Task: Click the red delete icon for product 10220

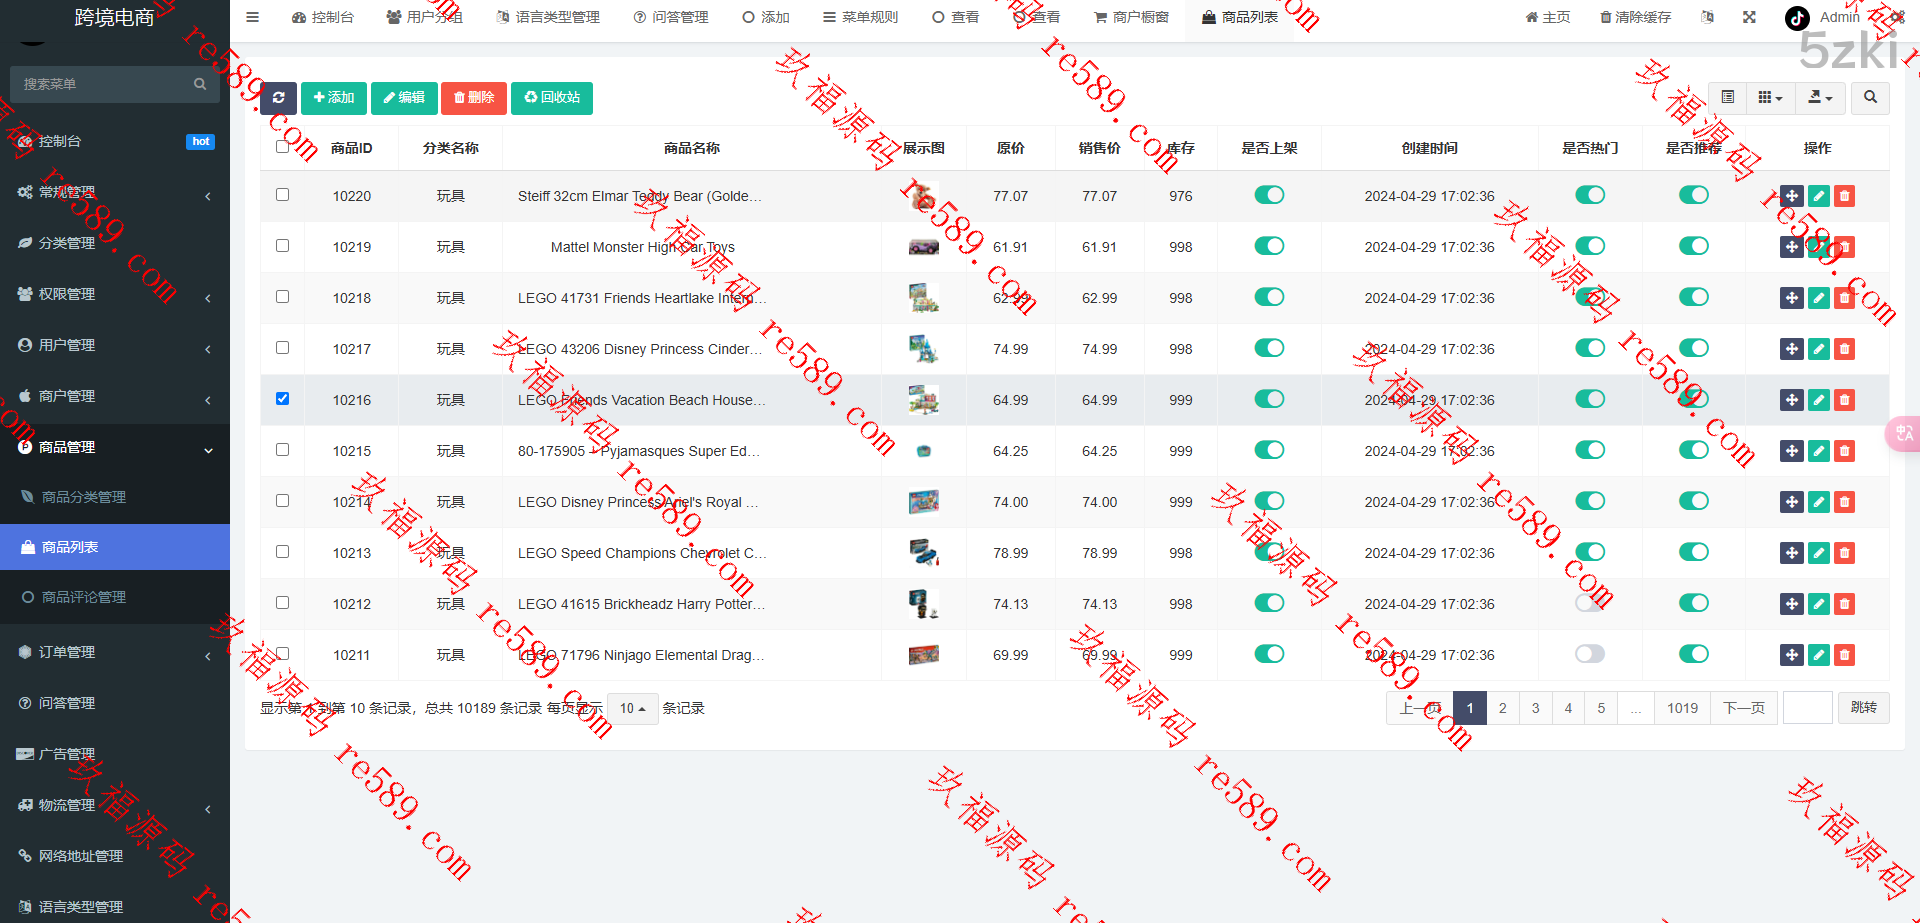Action: 1845,197
